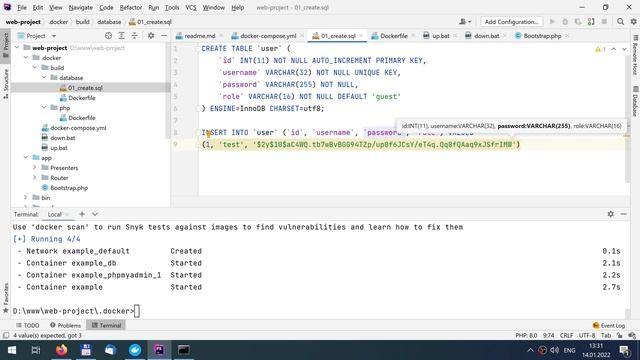Open Project panel options gear

pos(151,36)
